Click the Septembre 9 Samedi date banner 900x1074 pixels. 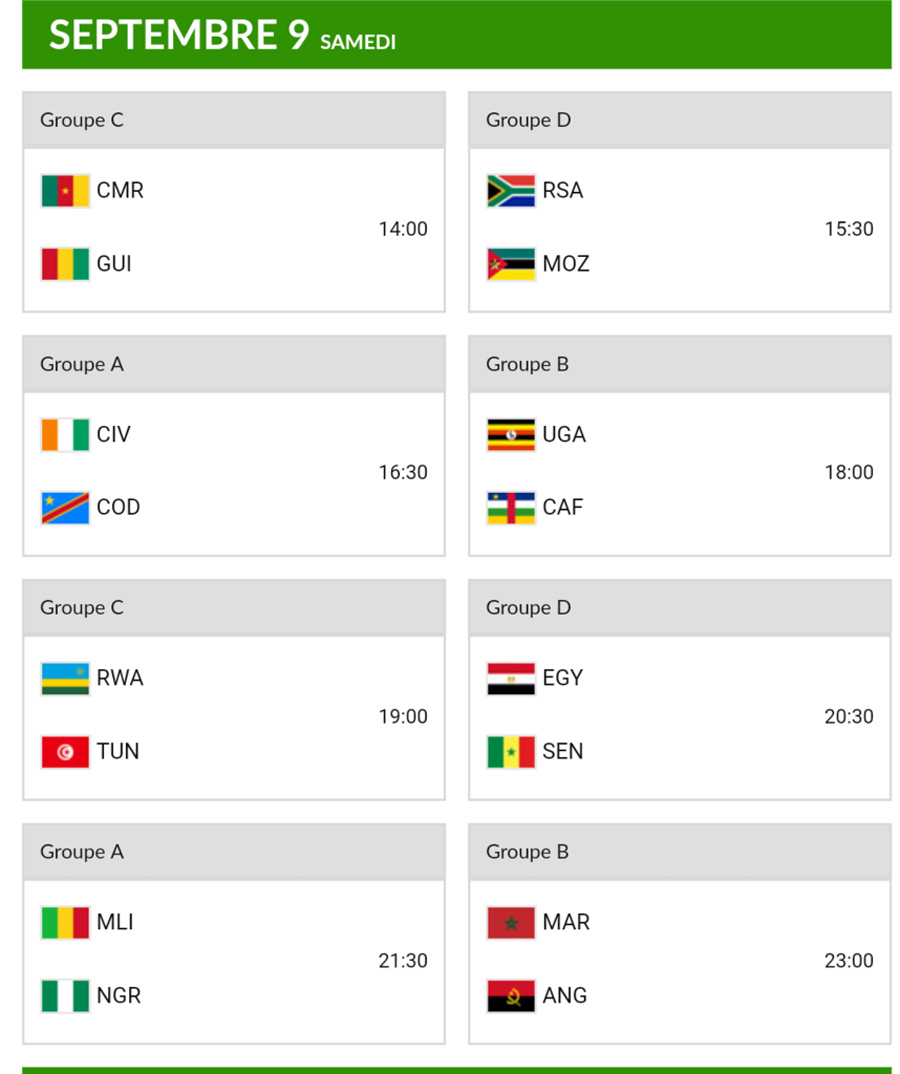tap(223, 35)
